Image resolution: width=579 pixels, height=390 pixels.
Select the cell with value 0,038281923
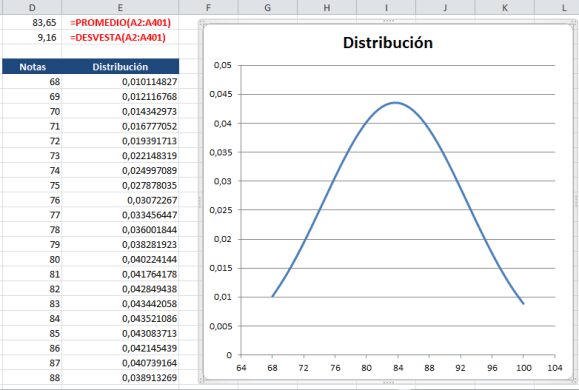click(x=120, y=244)
